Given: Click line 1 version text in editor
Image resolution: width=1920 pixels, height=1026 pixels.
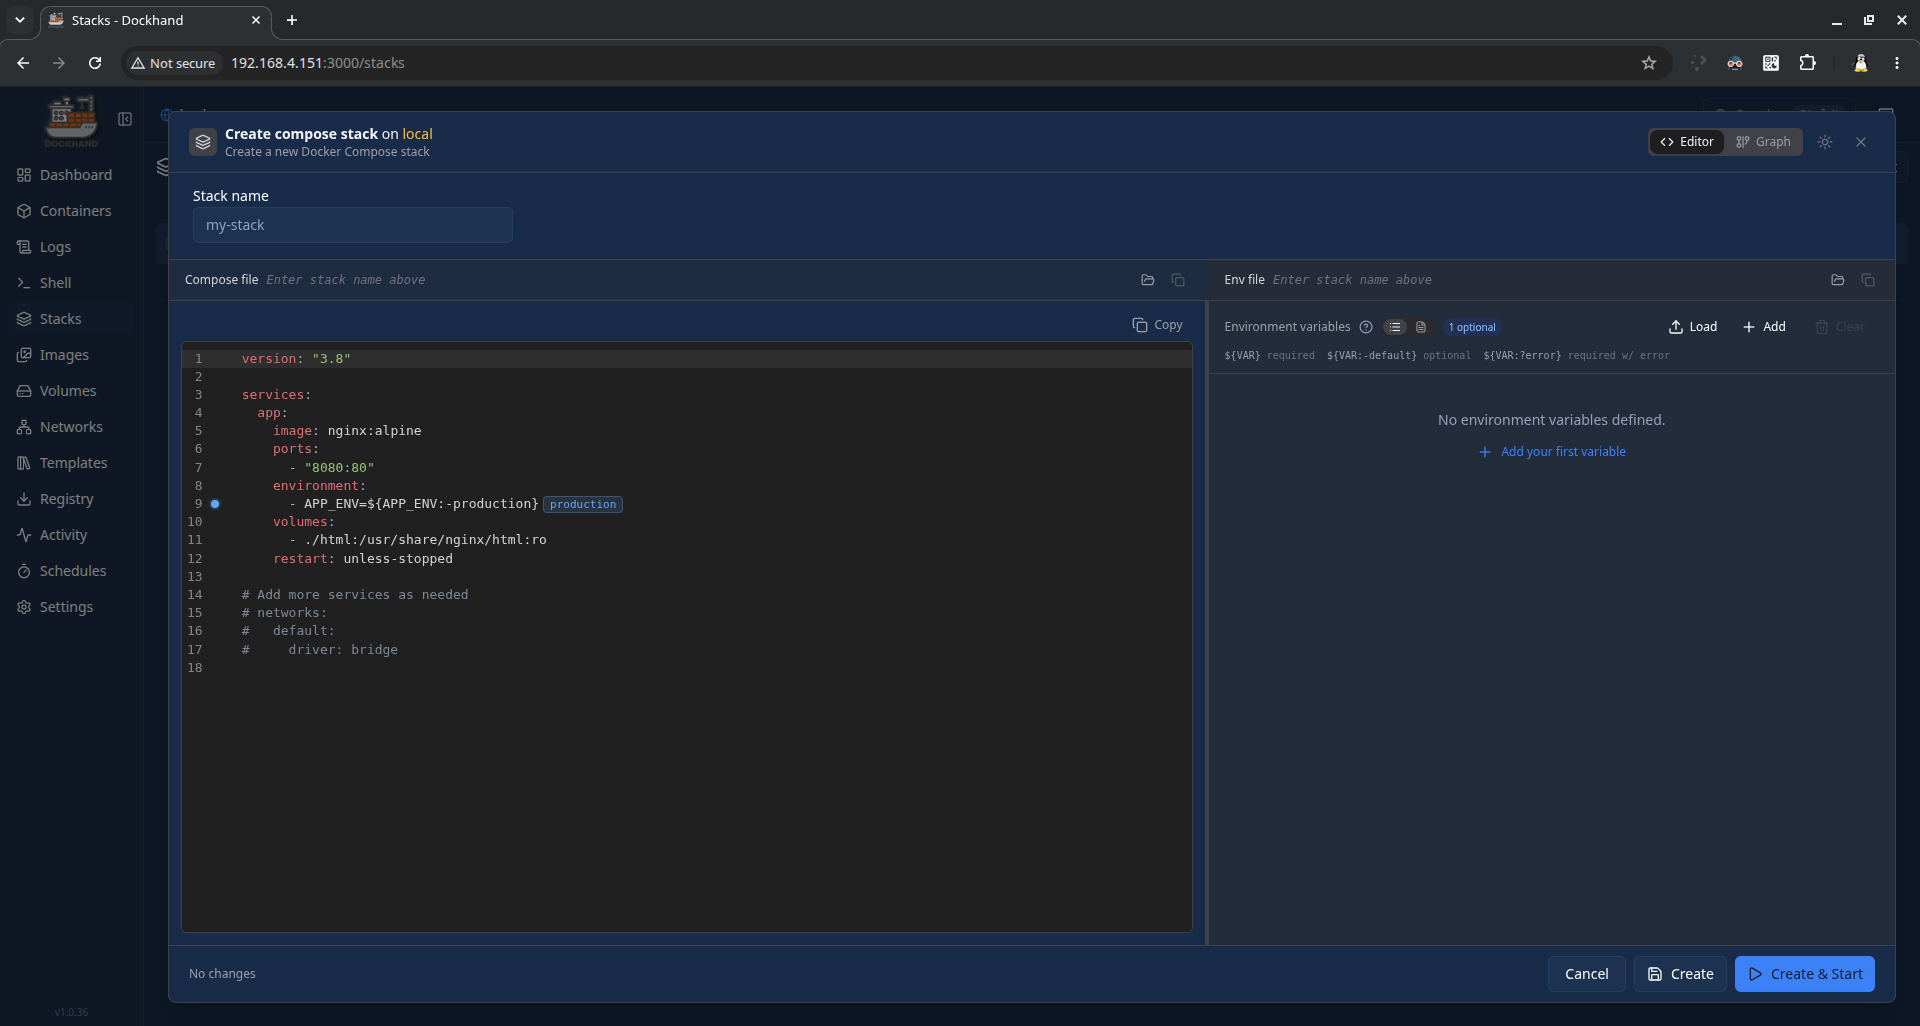Looking at the screenshot, I should tap(296, 358).
